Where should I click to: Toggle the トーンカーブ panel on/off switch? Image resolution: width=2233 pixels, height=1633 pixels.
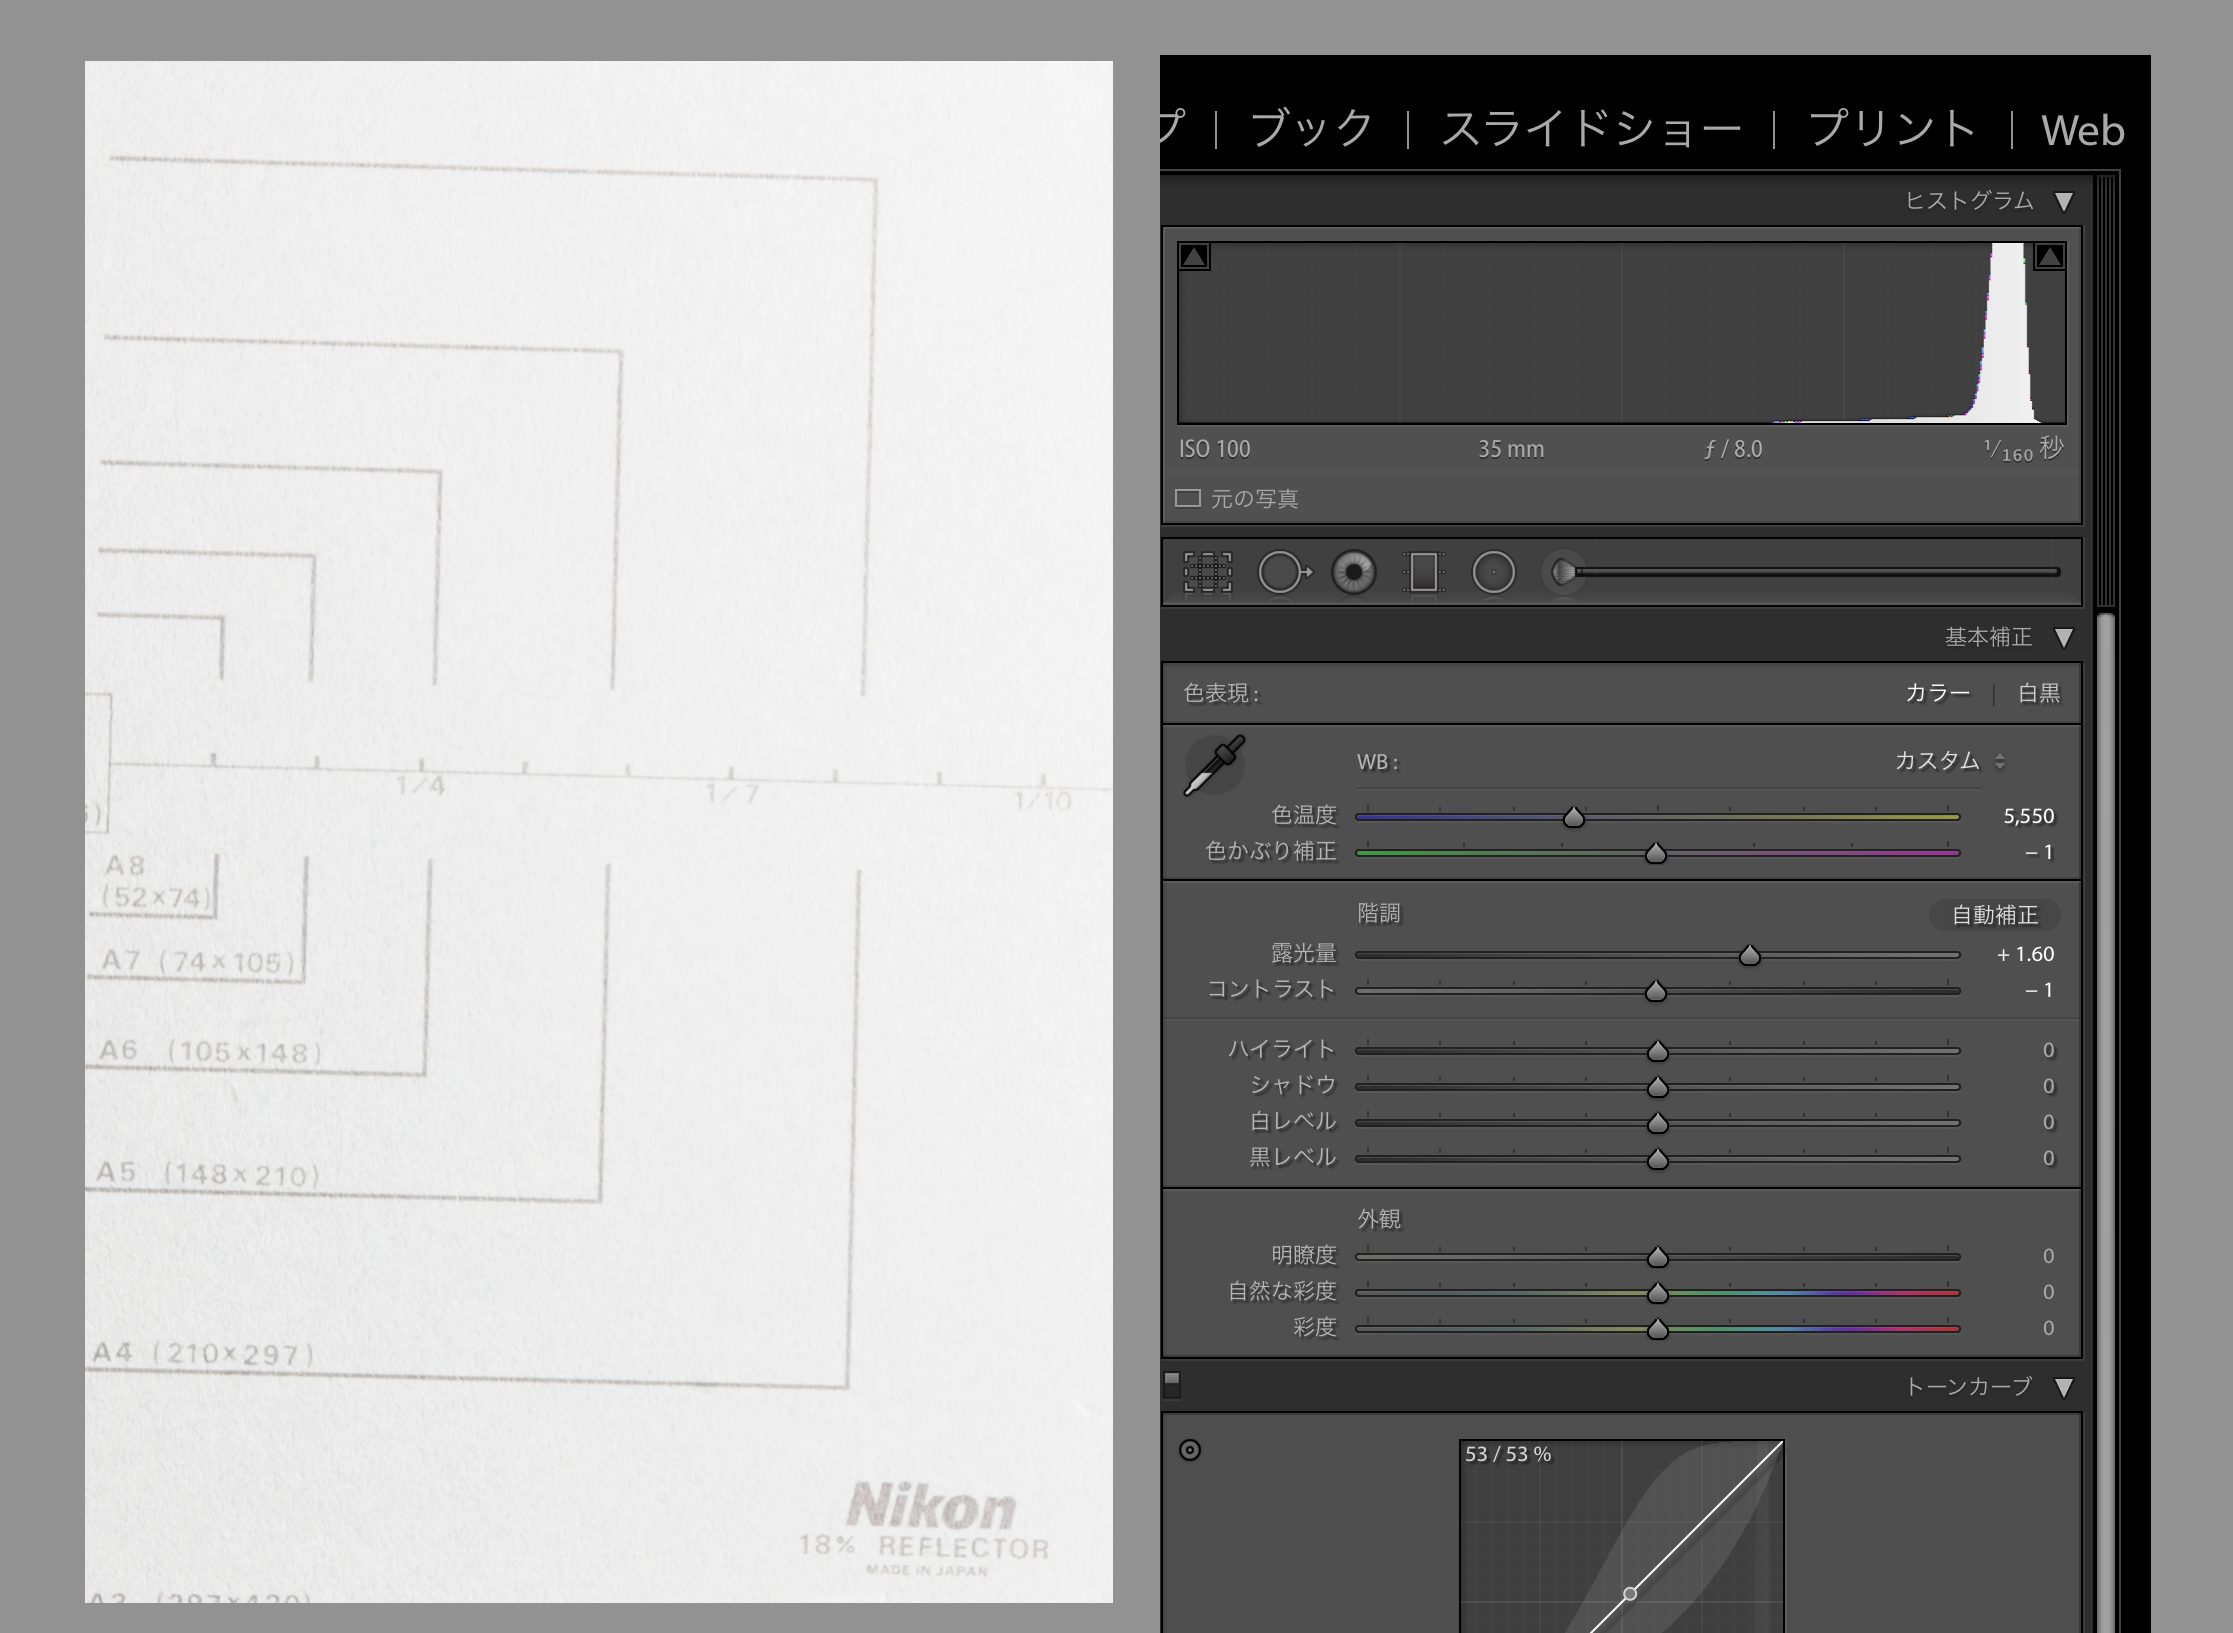click(1172, 1384)
